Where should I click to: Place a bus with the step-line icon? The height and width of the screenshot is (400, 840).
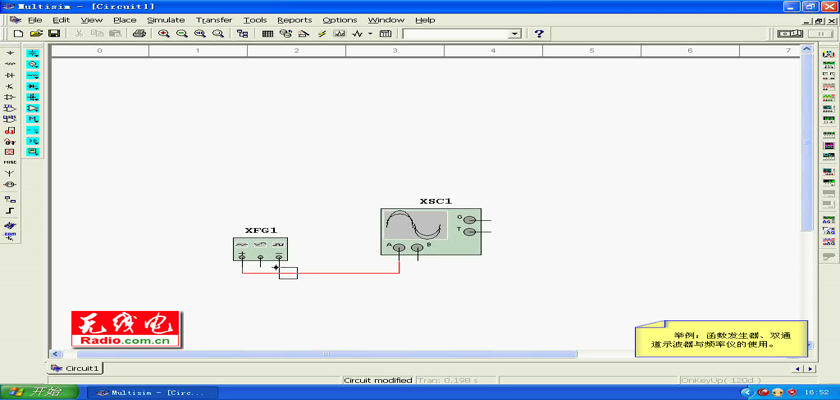point(10,210)
